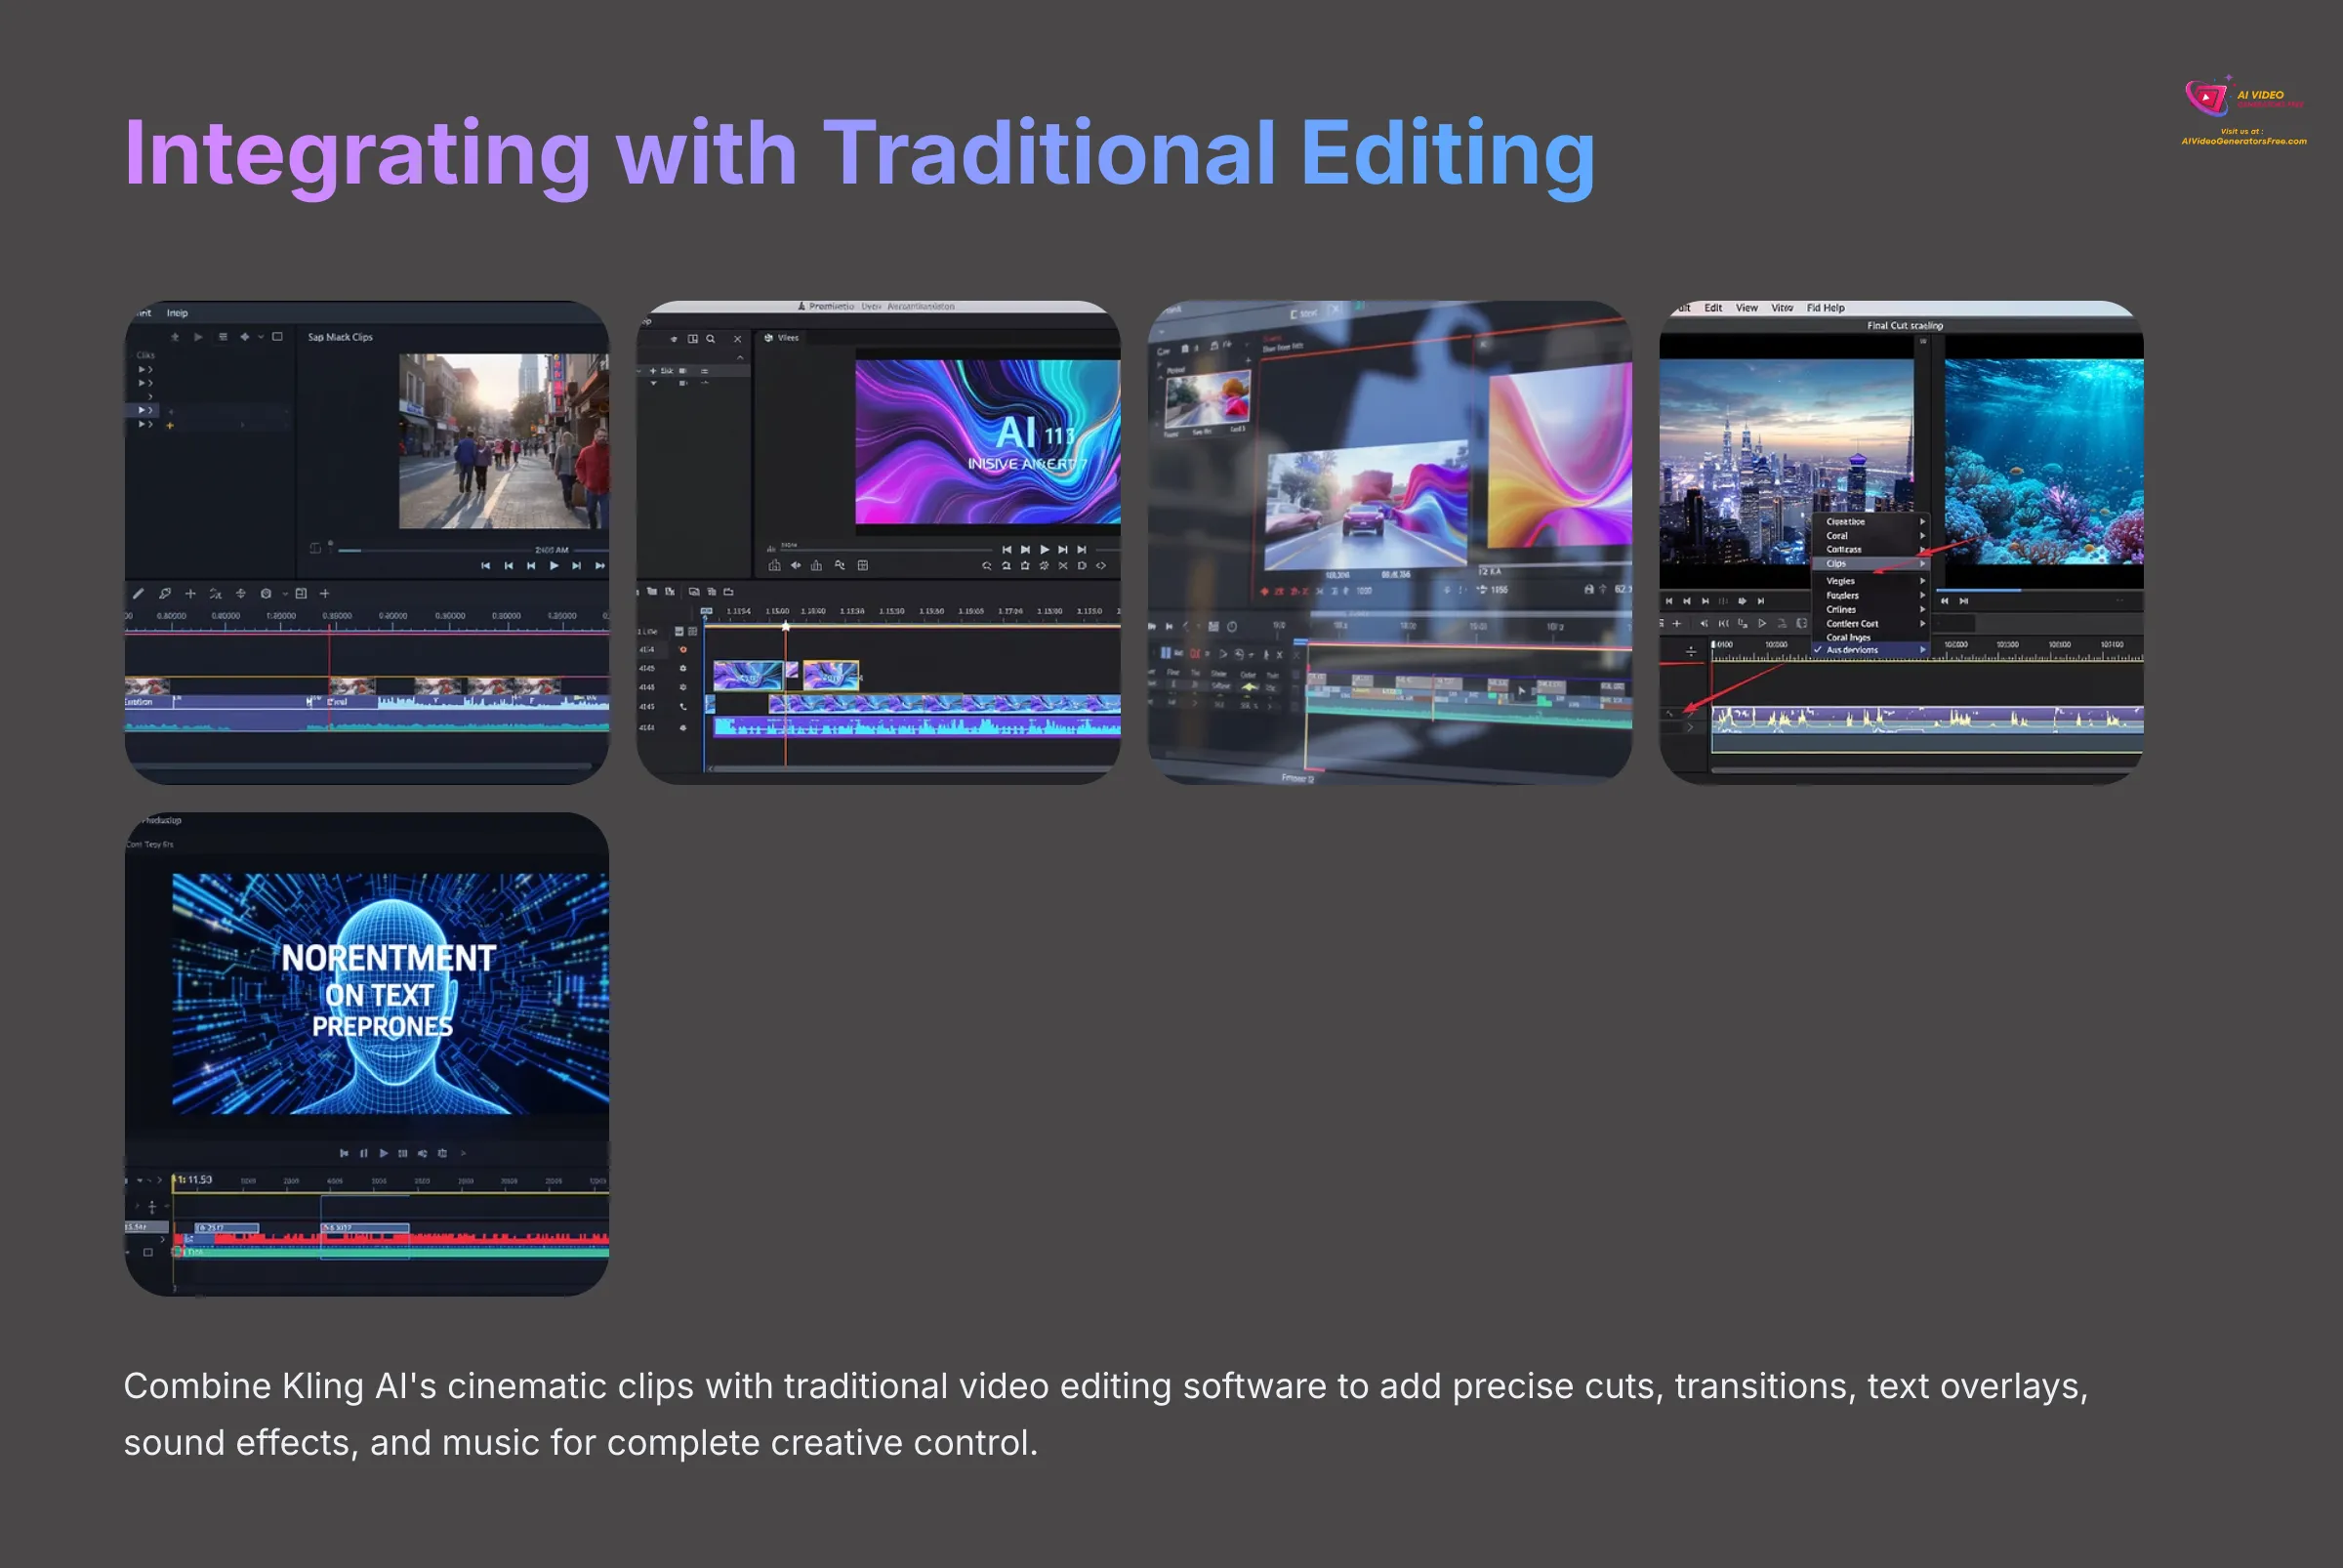Click the save-layout icon above street-scene timeline

click(x=301, y=594)
